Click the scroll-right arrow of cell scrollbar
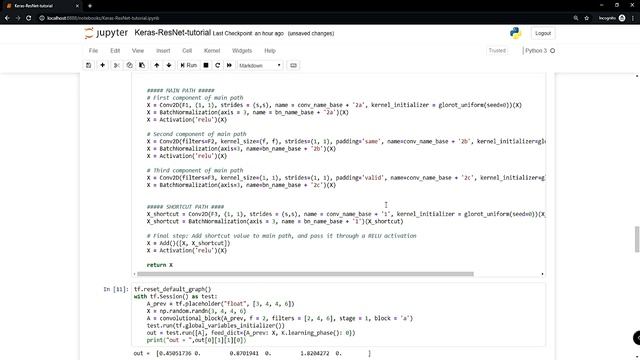The image size is (640, 360). [542, 274]
